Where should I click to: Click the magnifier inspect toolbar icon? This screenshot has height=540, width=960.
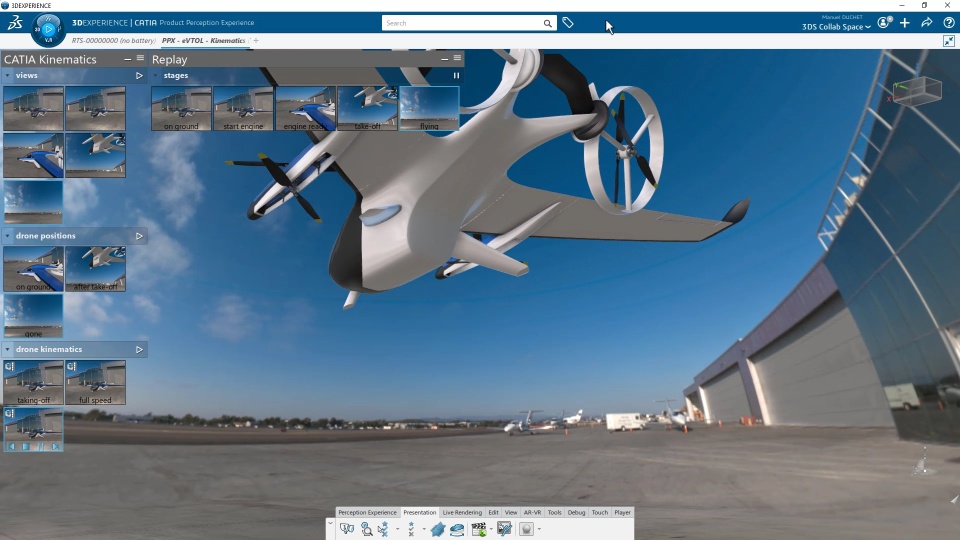click(x=366, y=529)
